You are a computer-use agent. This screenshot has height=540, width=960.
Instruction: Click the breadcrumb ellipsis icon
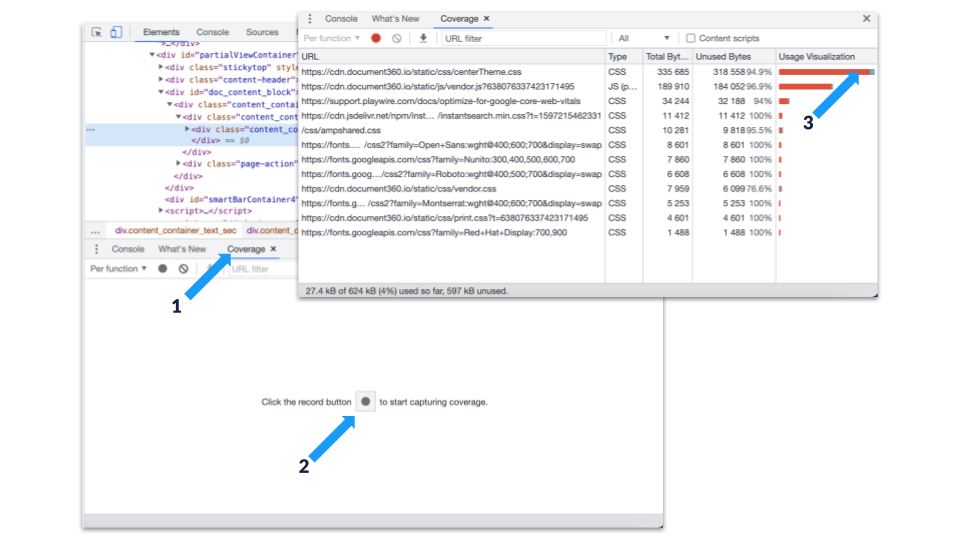(95, 231)
